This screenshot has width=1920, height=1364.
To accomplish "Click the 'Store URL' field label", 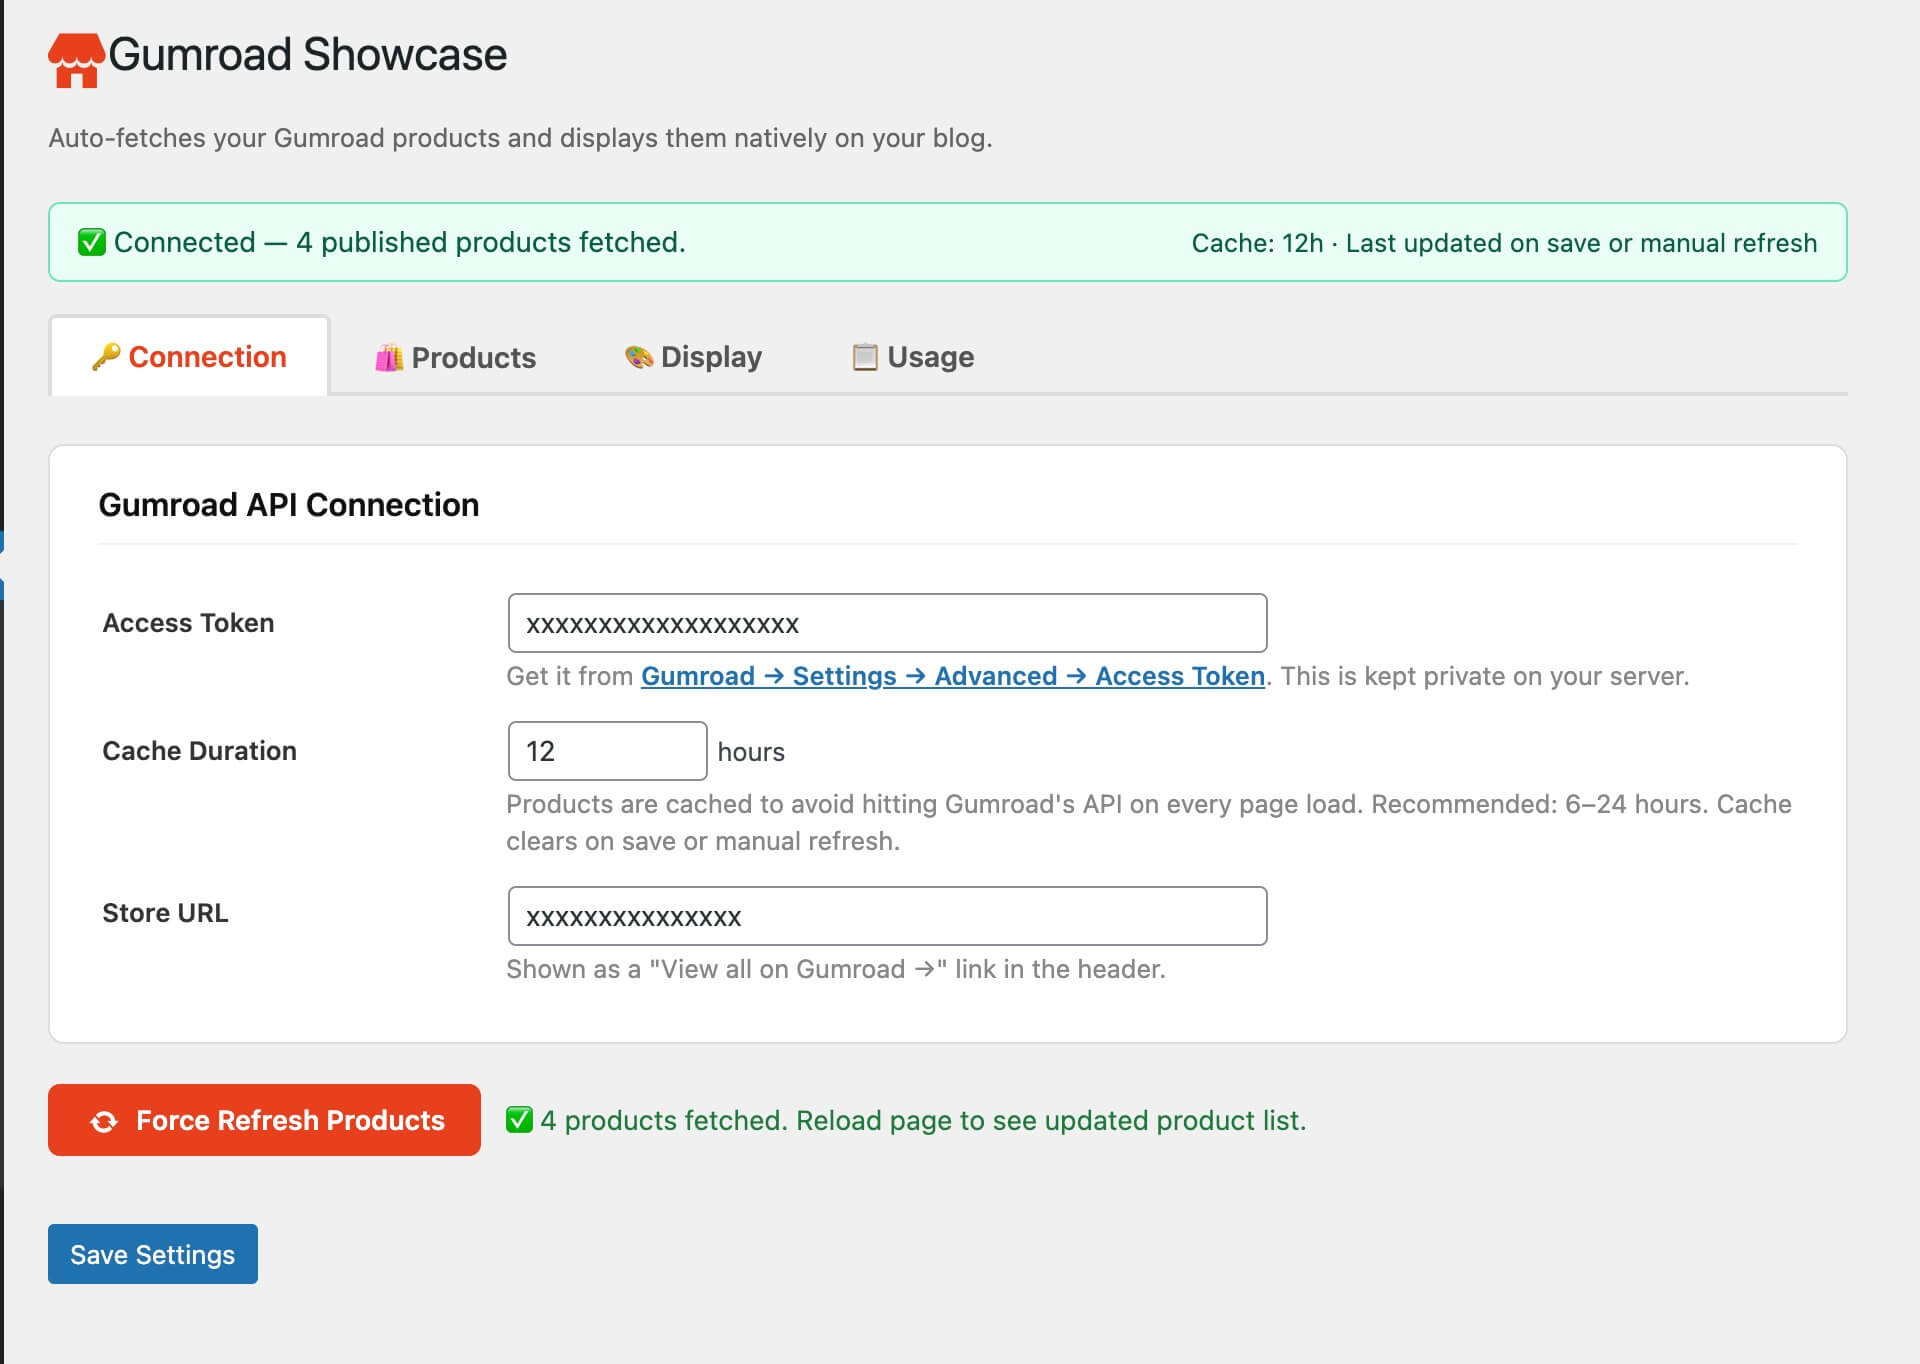I will [165, 913].
